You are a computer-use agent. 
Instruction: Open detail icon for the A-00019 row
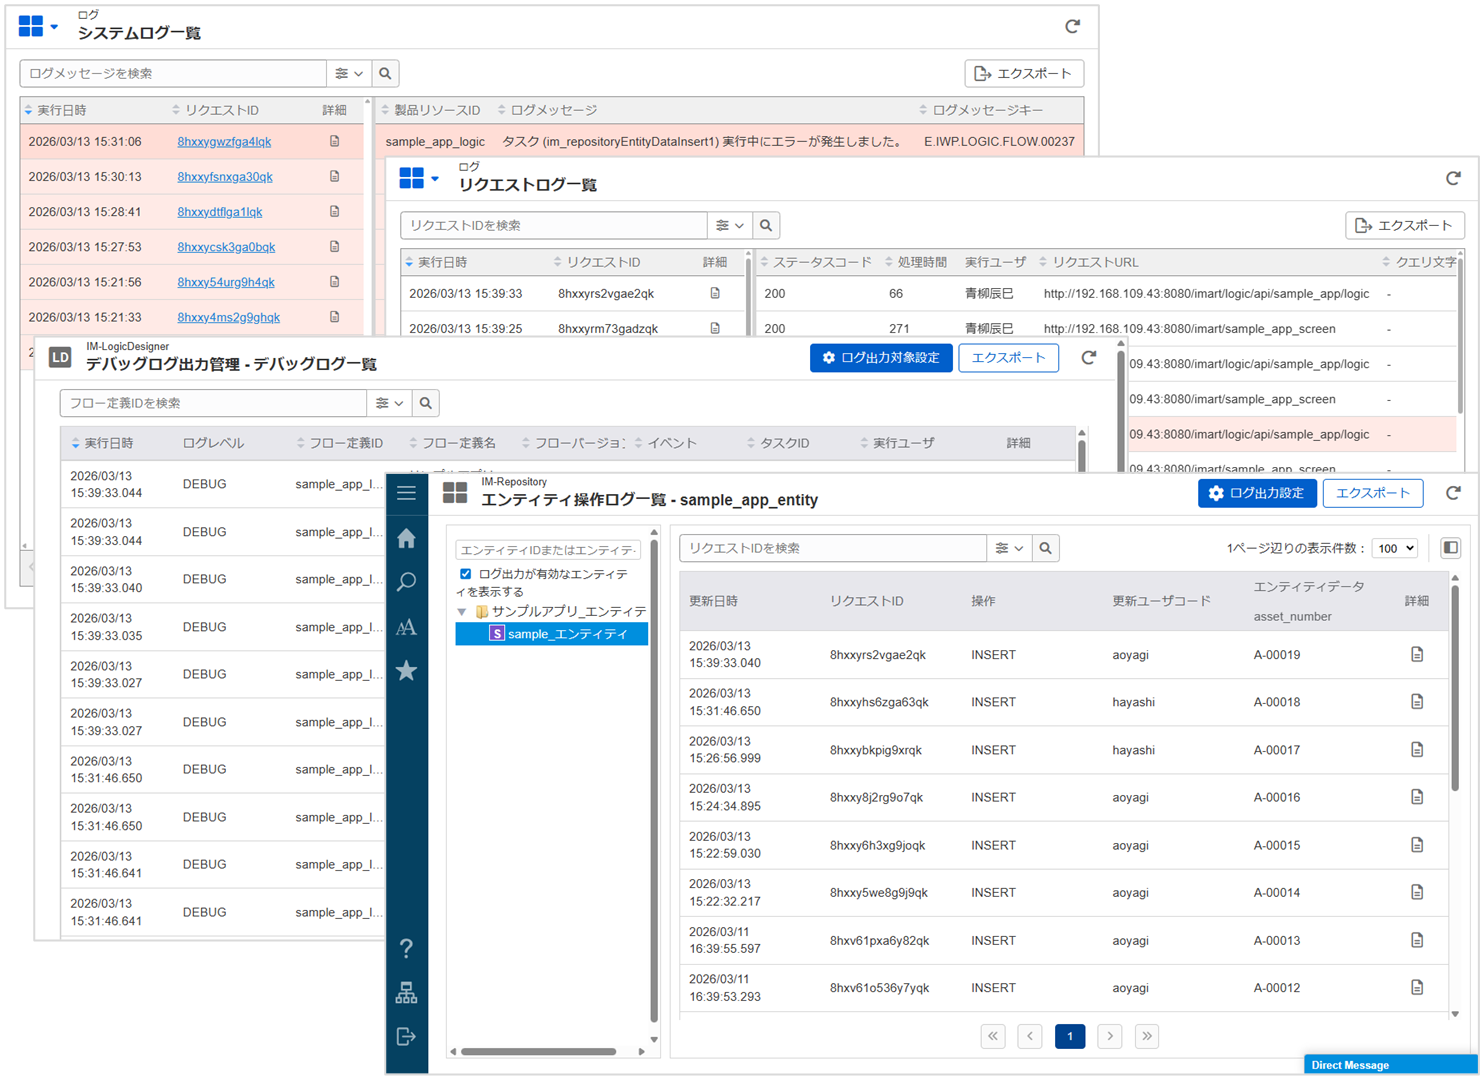[x=1416, y=655]
